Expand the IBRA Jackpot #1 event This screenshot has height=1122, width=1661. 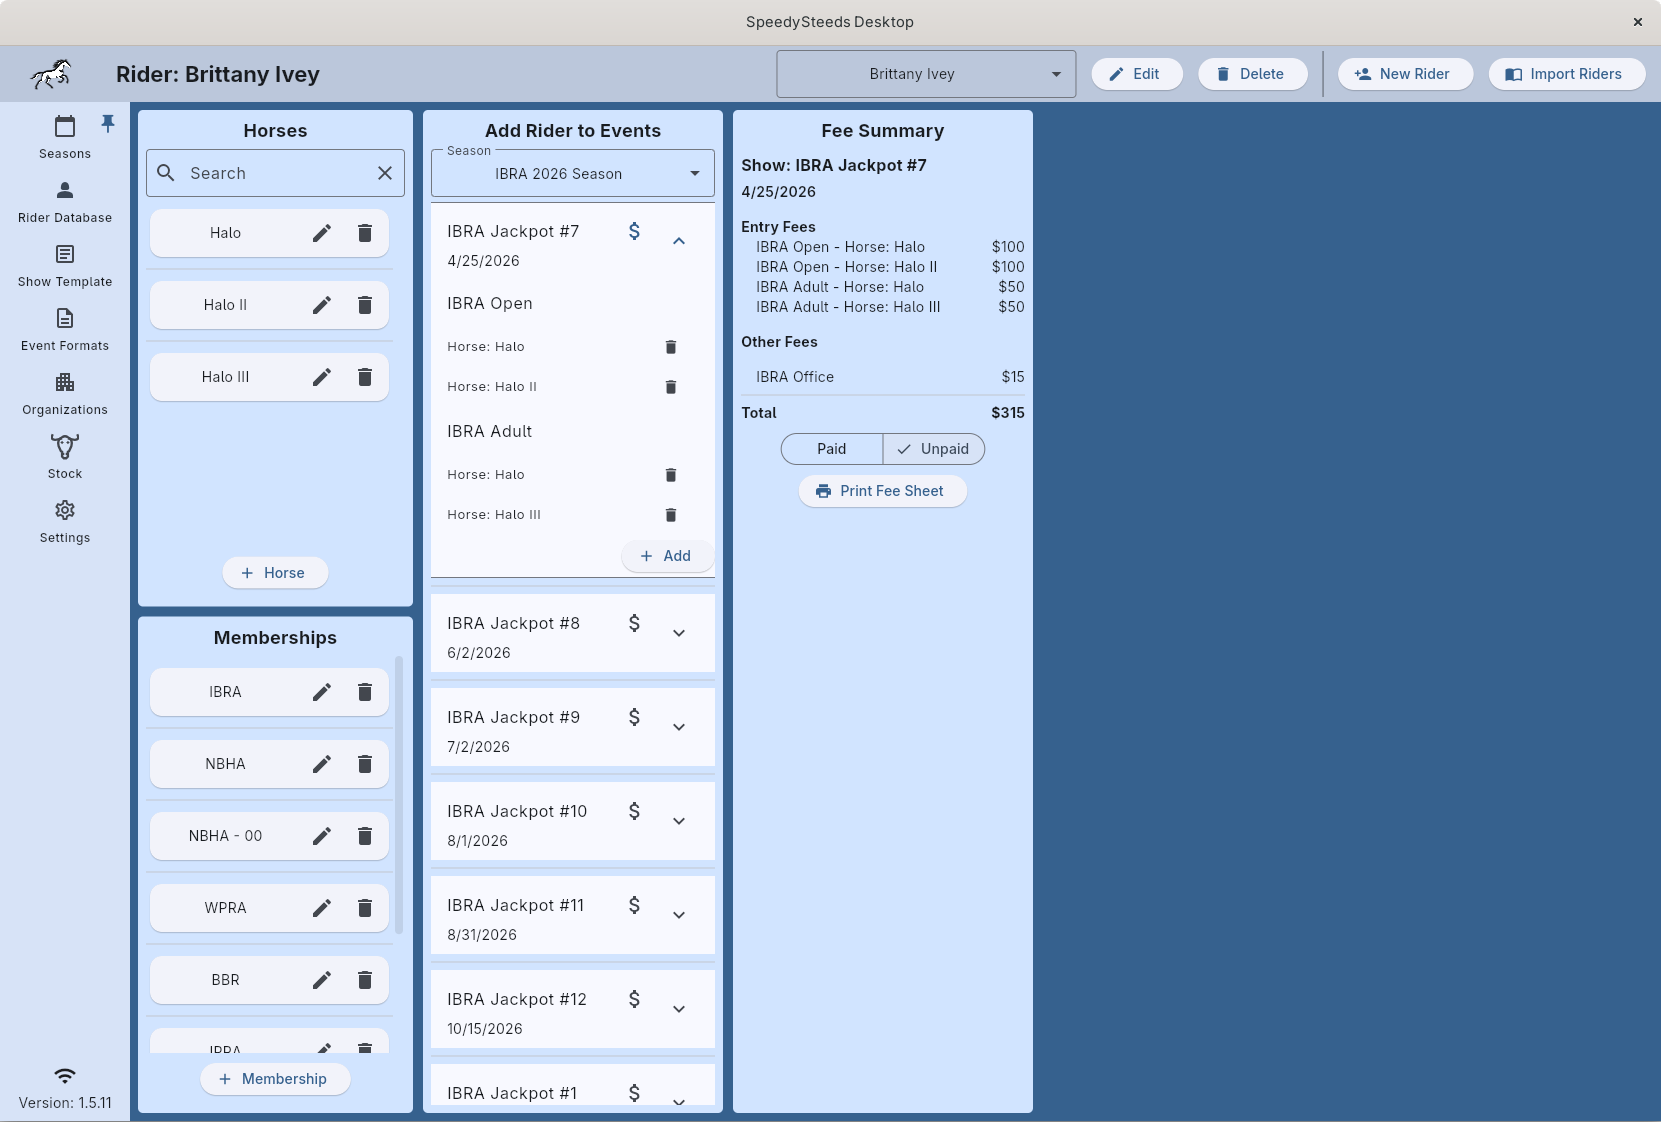click(679, 1101)
